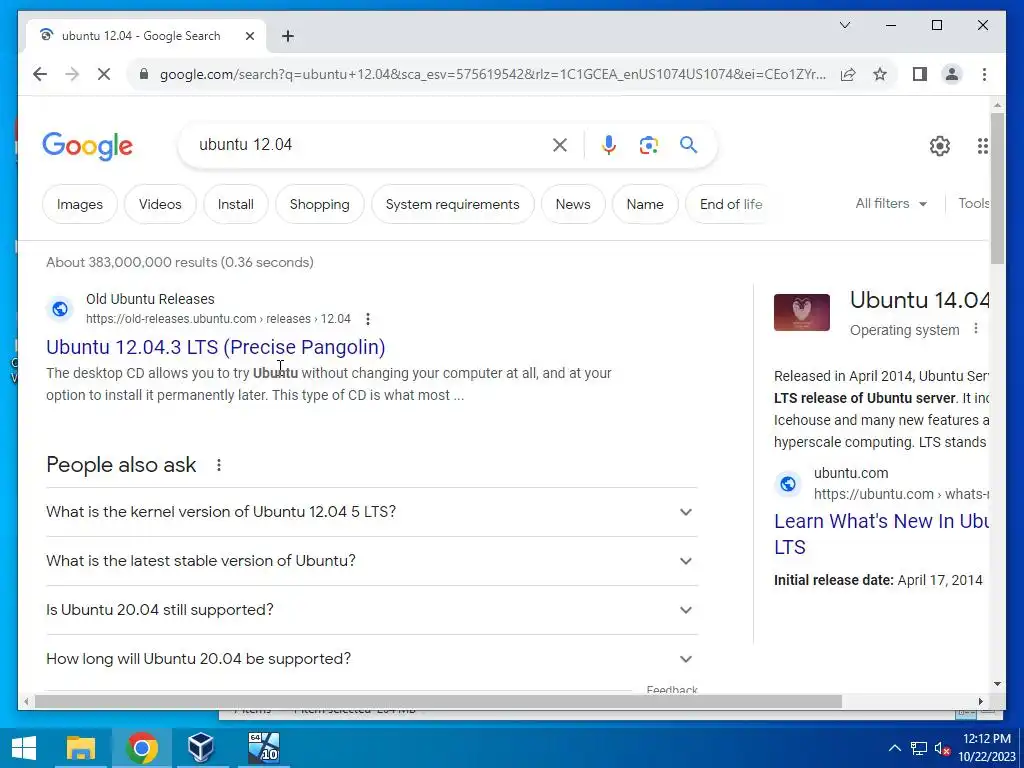Open Ubuntu 14.04 panel more options
The image size is (1024, 768).
[976, 328]
